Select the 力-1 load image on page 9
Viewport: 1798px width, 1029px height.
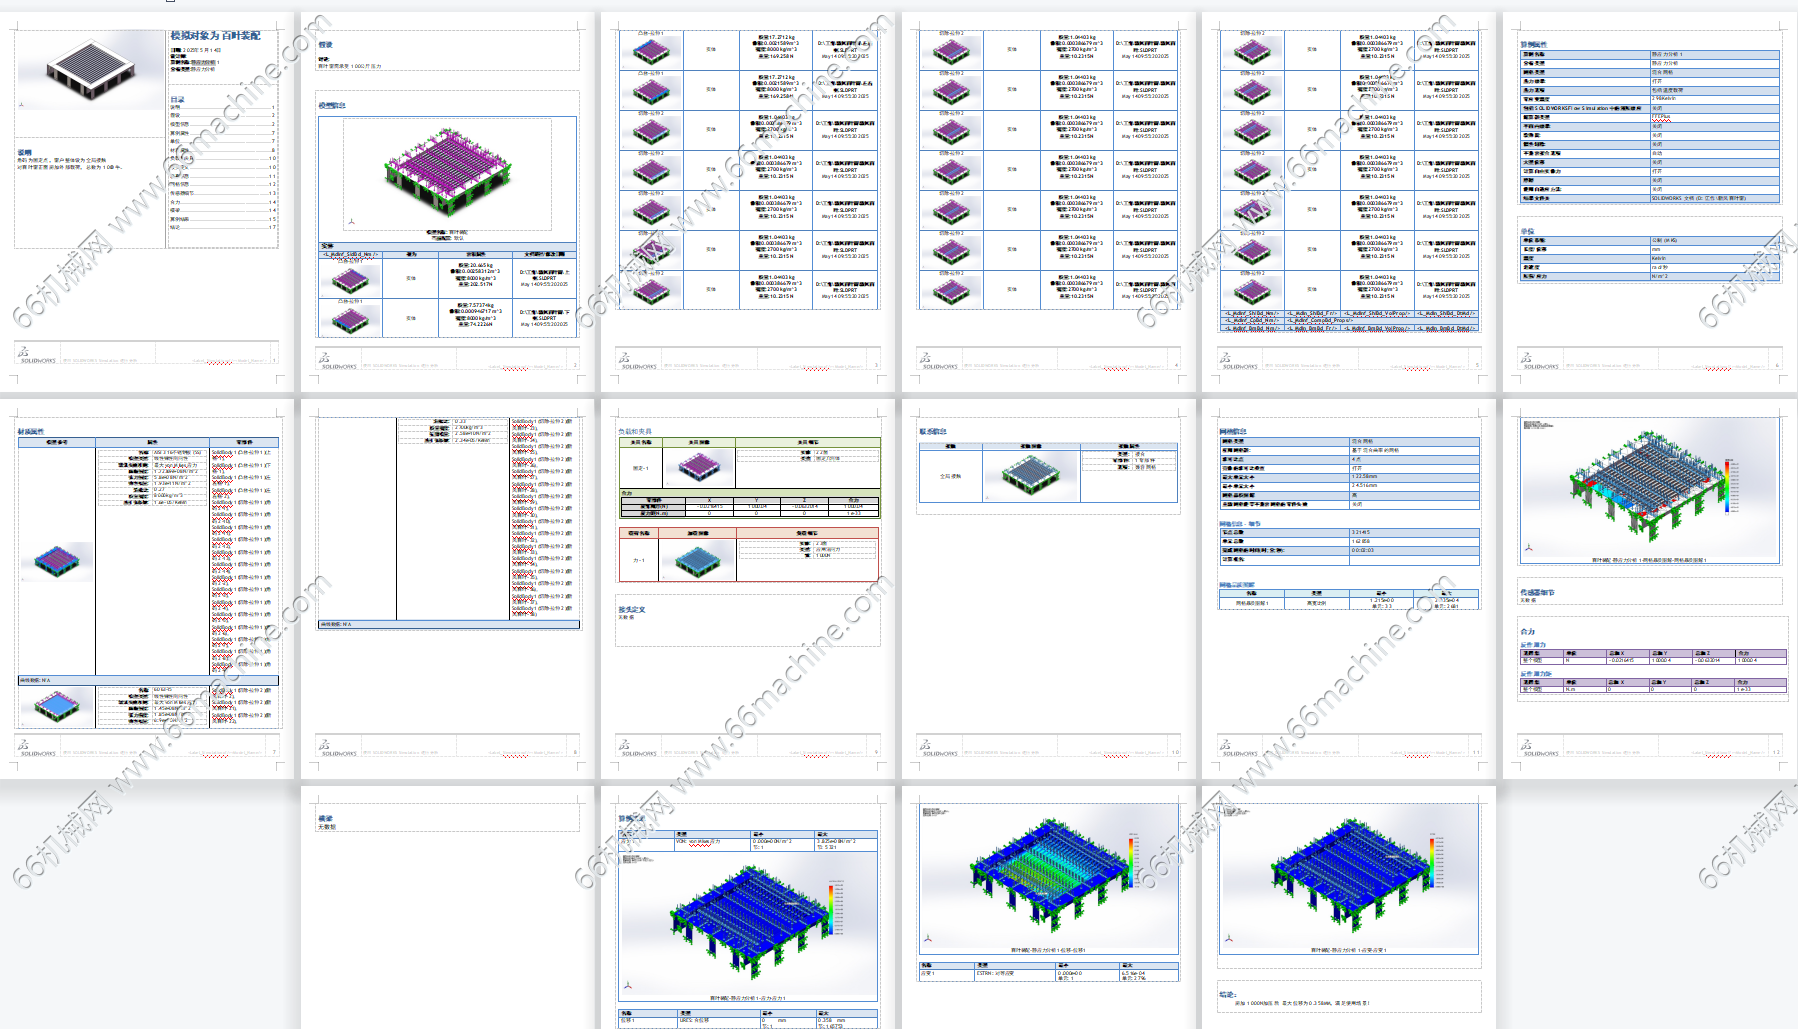(x=698, y=560)
